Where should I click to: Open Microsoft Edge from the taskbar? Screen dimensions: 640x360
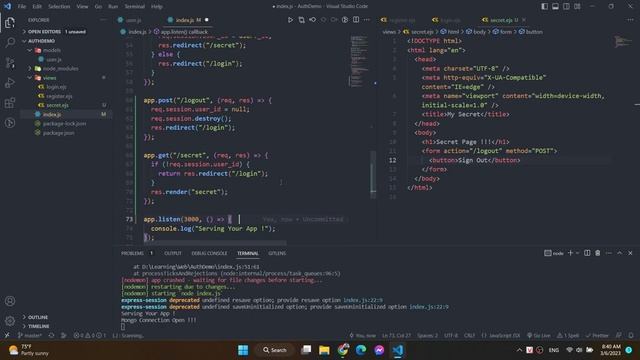[x=361, y=350]
